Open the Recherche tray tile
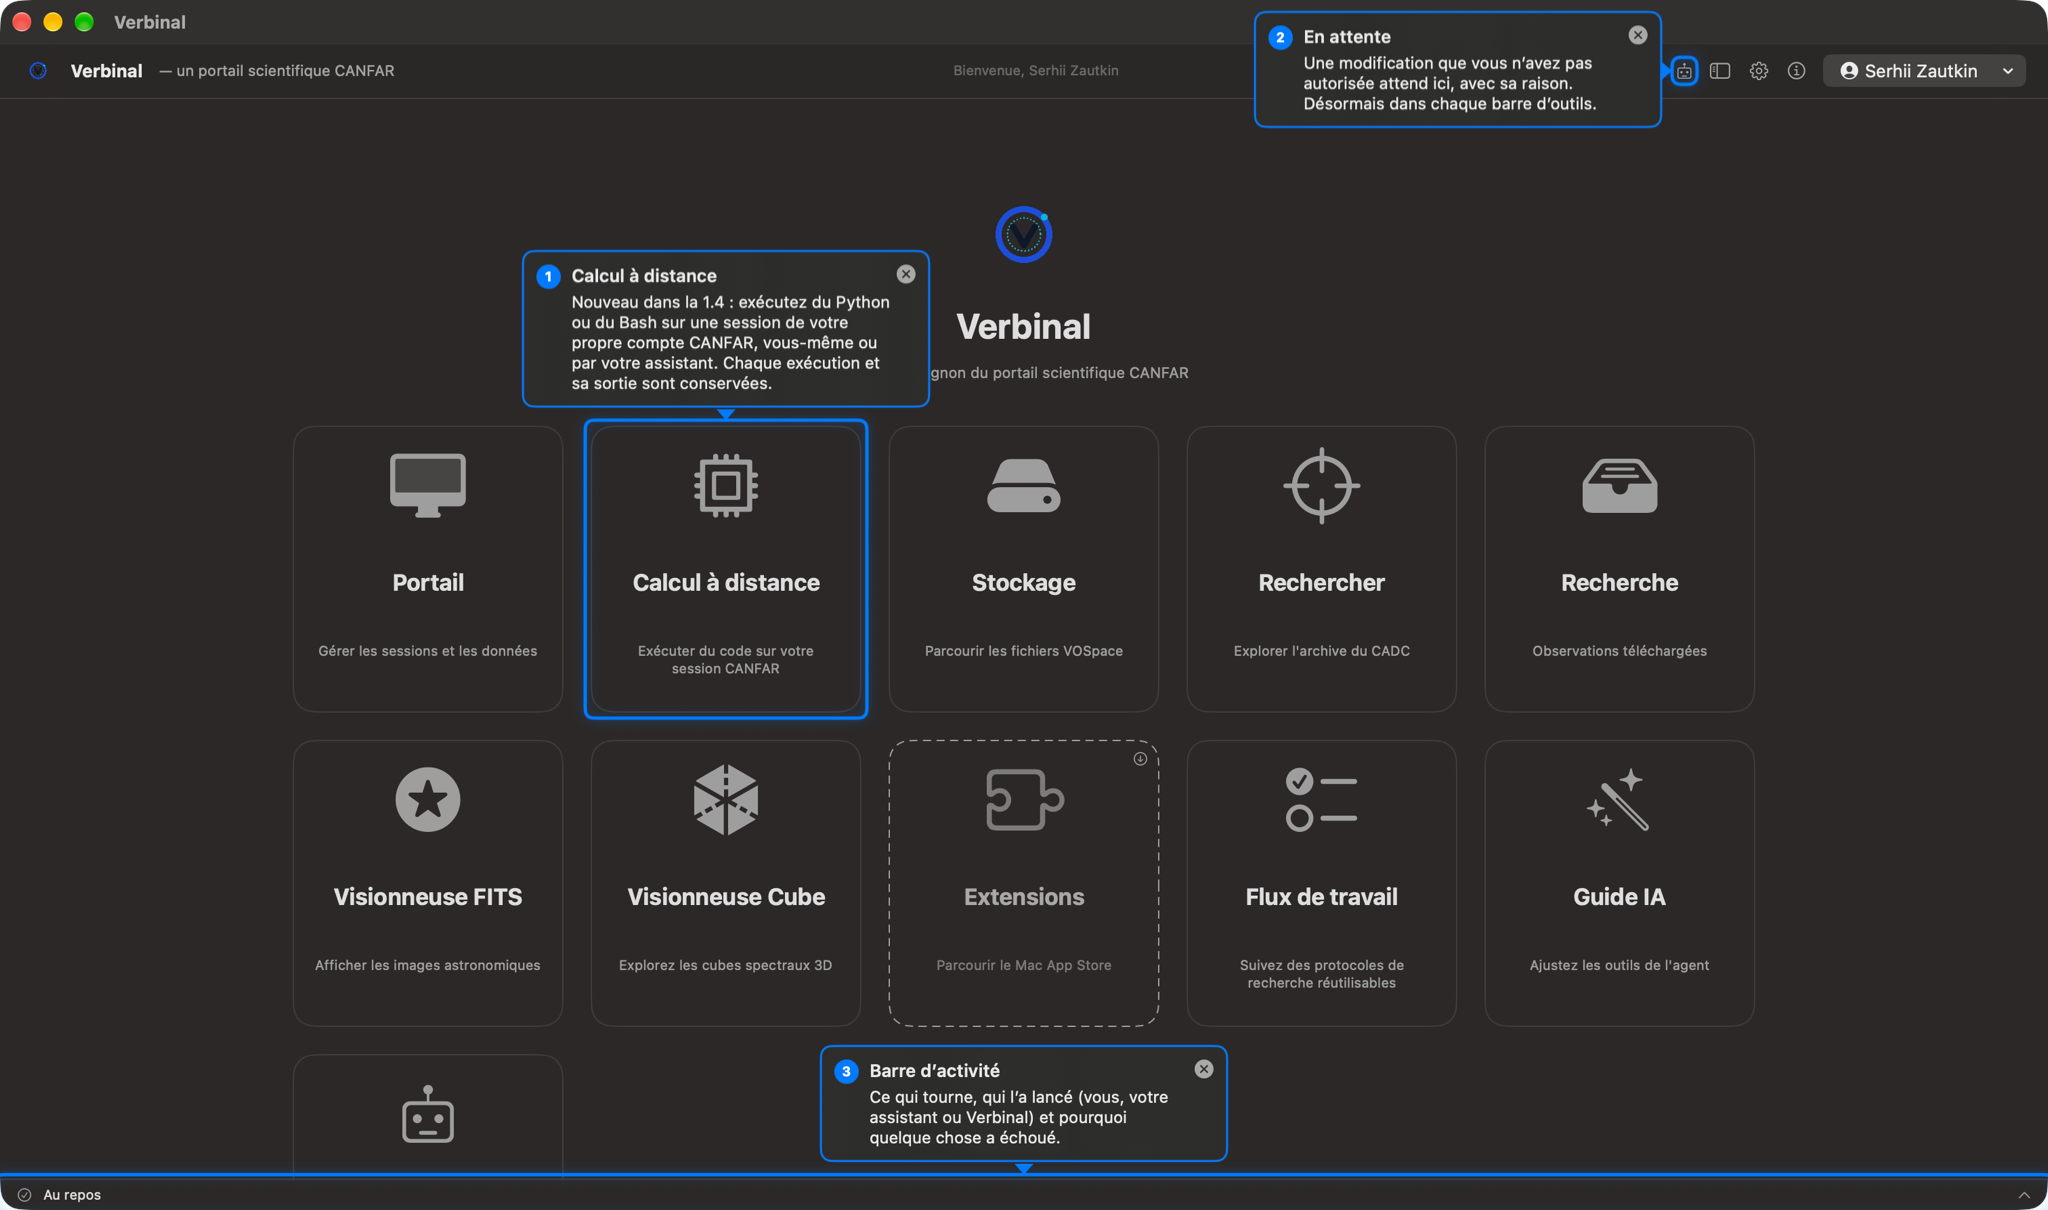The image size is (2048, 1210). click(x=1619, y=569)
